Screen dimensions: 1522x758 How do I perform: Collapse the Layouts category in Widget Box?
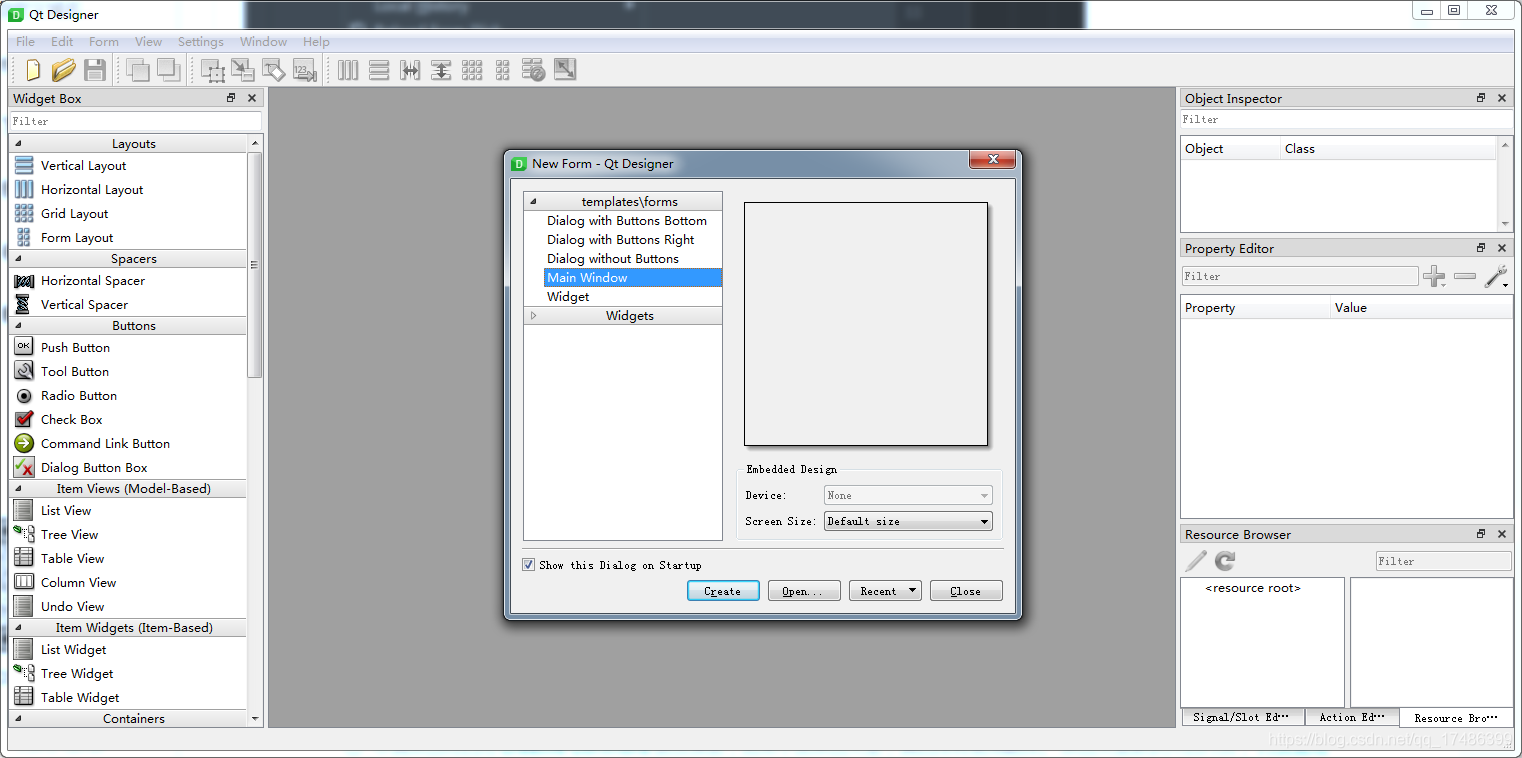pyautogui.click(x=18, y=144)
